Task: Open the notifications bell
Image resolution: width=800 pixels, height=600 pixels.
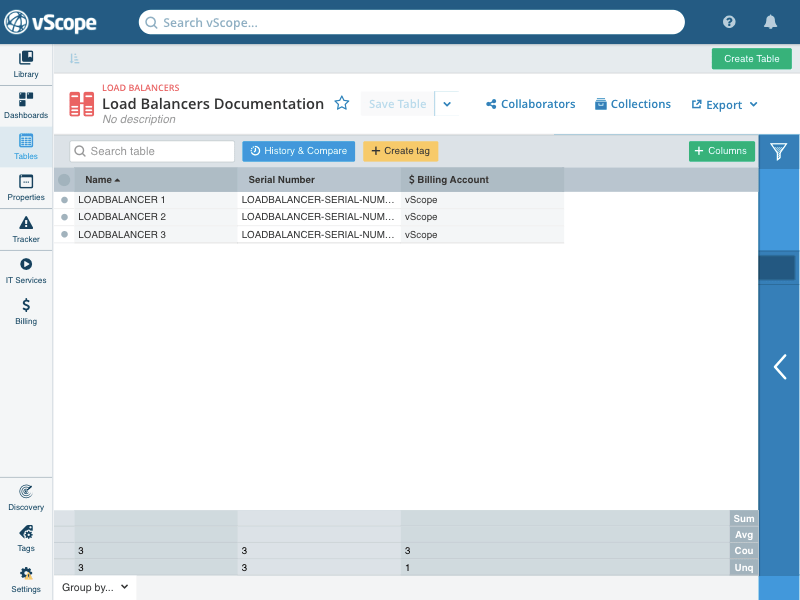Action: 770,22
